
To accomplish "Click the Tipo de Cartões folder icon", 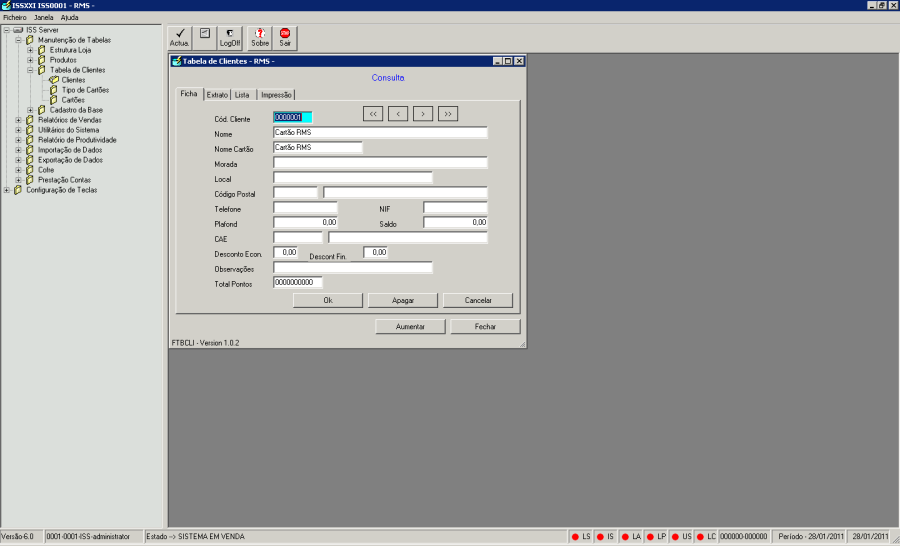I will (53, 90).
